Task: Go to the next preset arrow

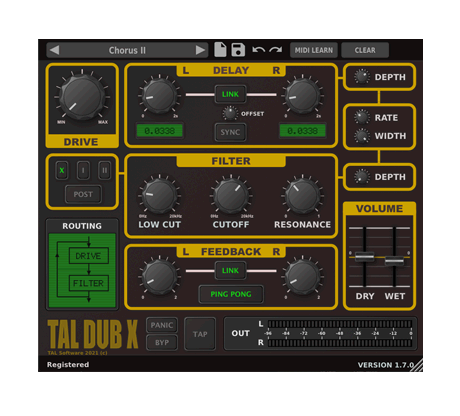Action: [200, 50]
